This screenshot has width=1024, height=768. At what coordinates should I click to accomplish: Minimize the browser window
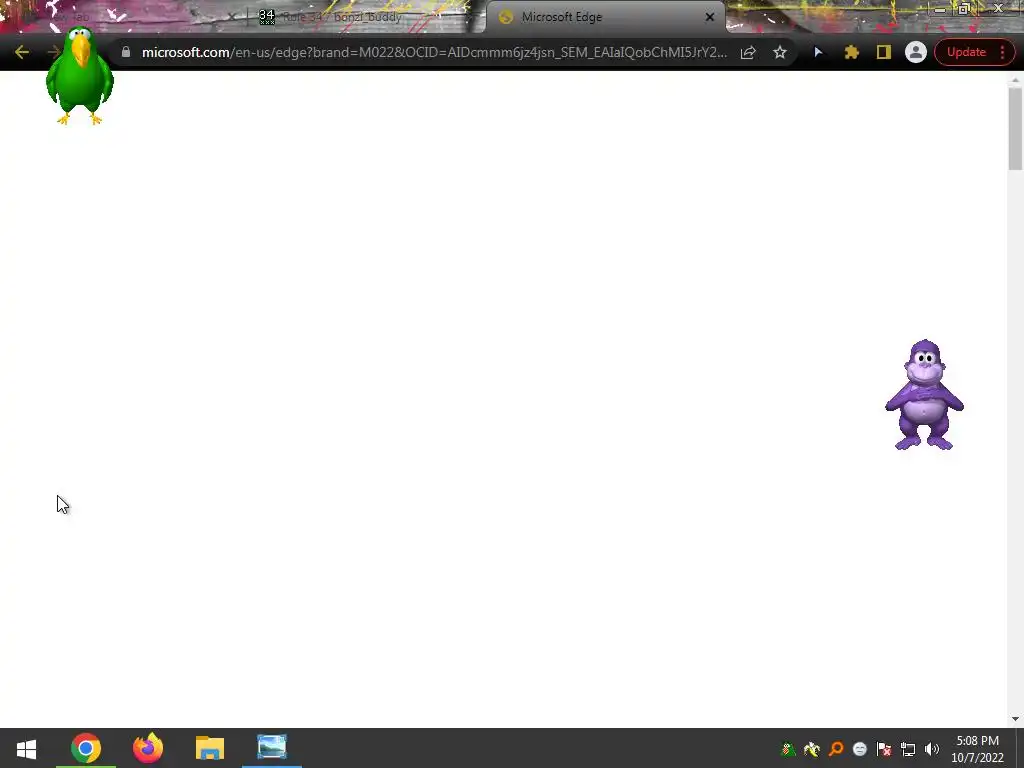point(940,9)
